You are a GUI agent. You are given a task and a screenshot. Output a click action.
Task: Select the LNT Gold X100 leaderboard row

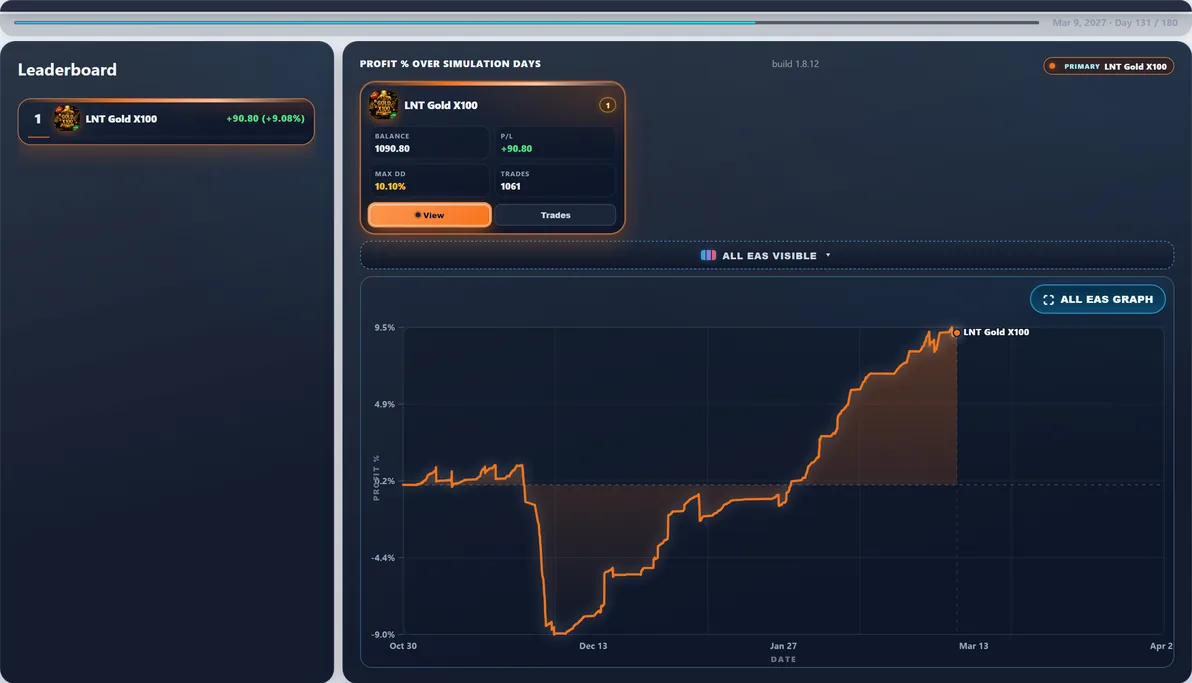click(166, 121)
